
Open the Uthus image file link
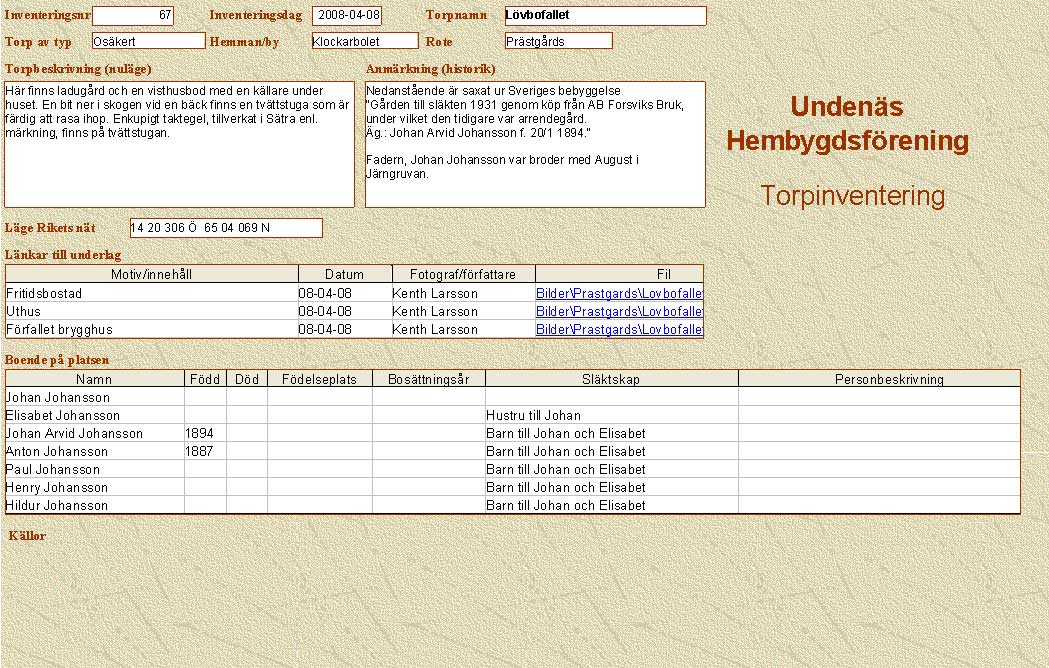619,311
